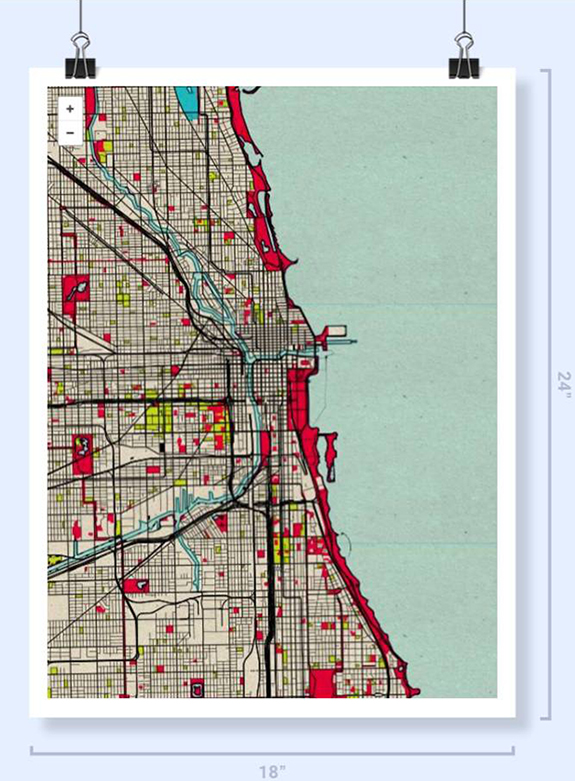Click the red park with pond near left edge
This screenshot has width=575, height=781.
point(76,295)
